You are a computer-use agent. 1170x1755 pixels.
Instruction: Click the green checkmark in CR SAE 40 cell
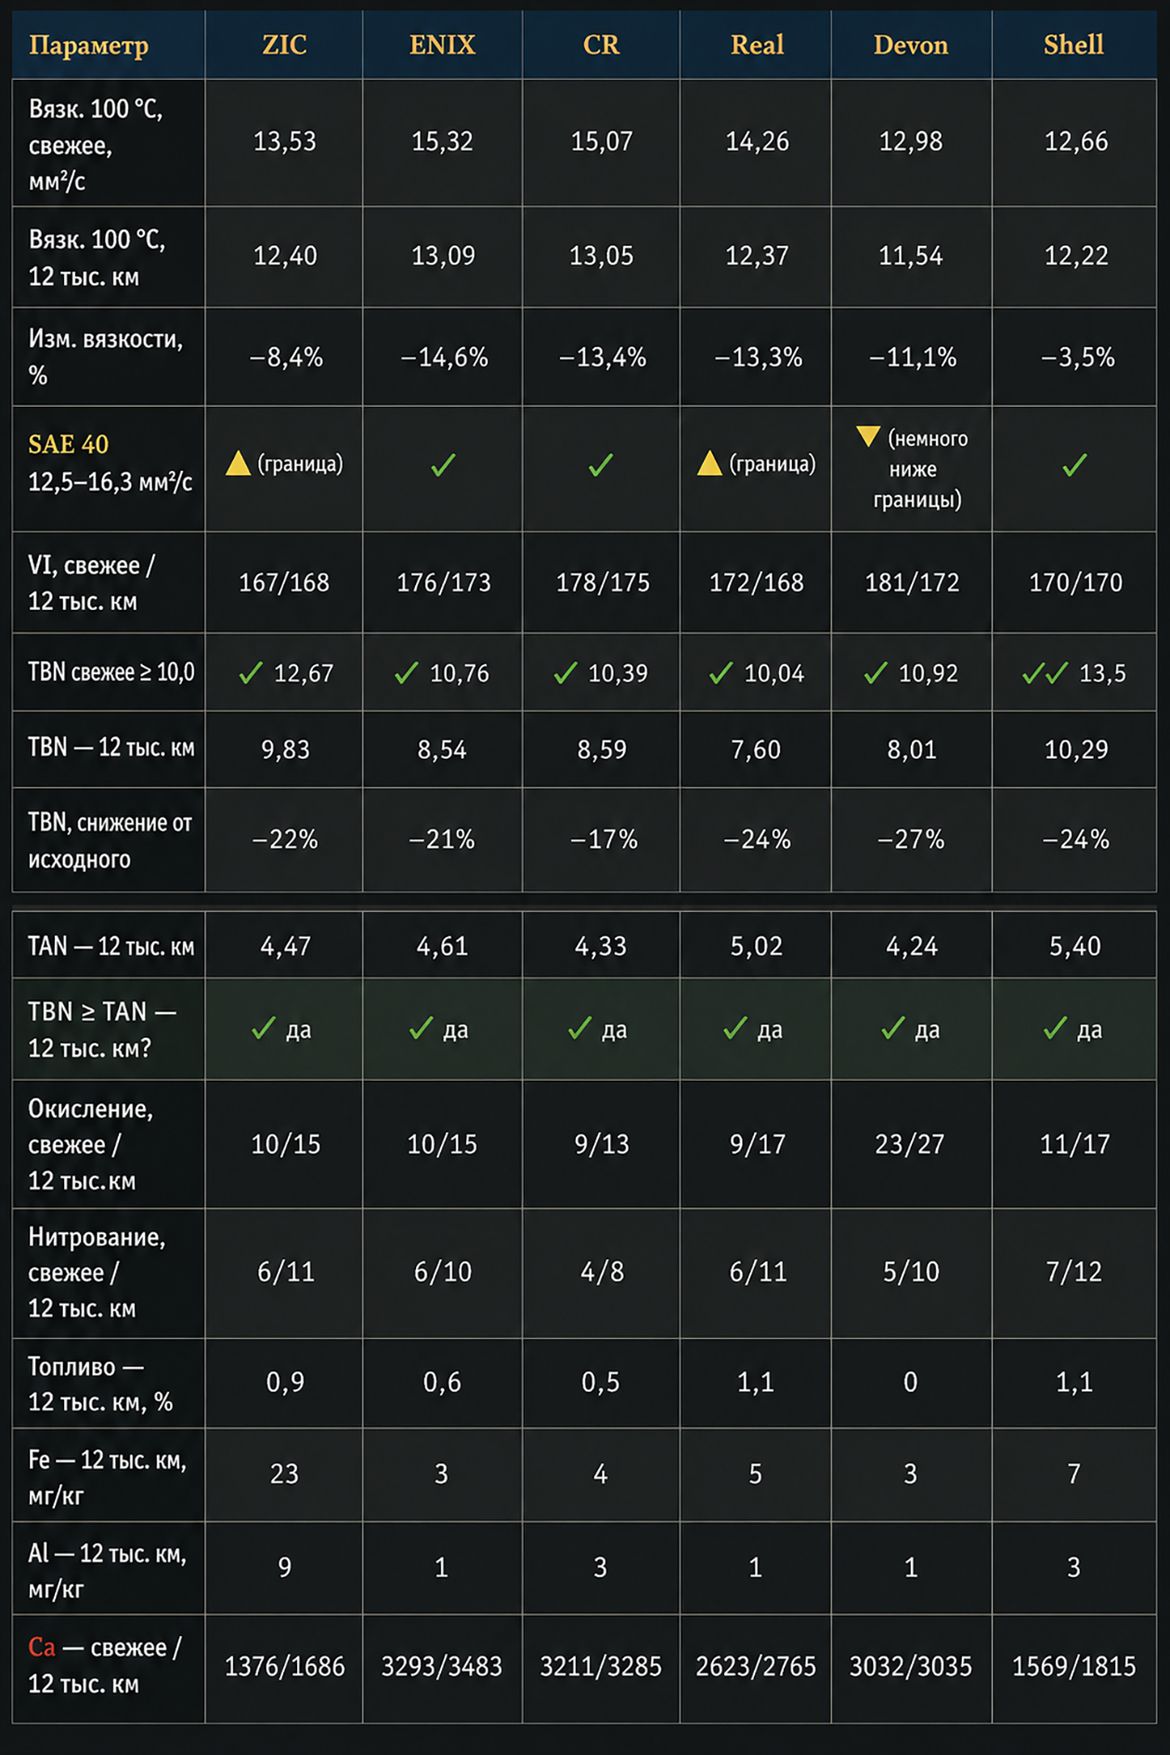(x=600, y=465)
